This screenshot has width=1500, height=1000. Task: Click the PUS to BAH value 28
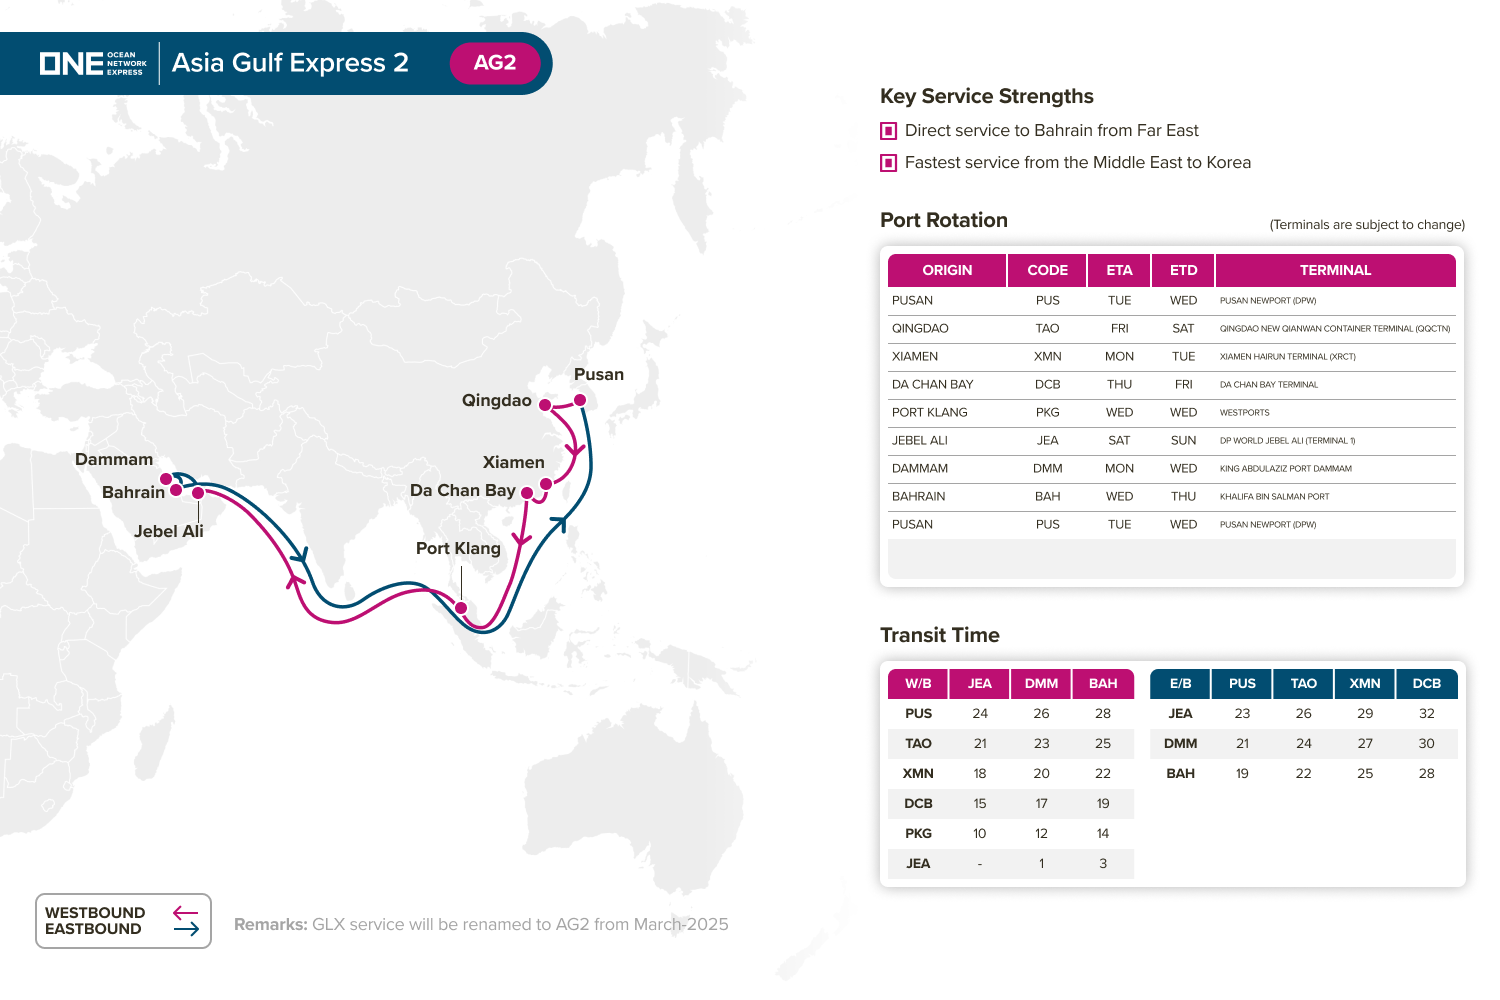click(x=1103, y=714)
